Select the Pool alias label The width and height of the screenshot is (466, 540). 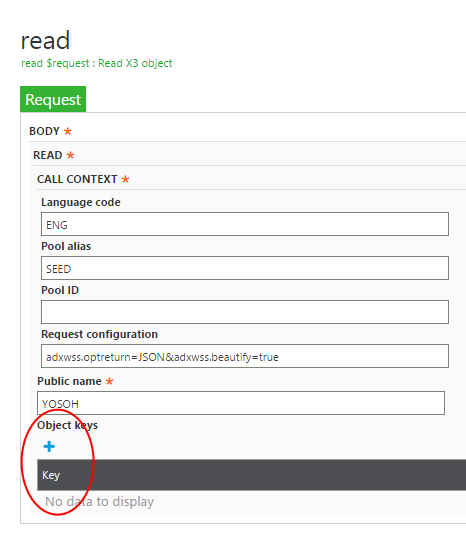[x=66, y=246]
